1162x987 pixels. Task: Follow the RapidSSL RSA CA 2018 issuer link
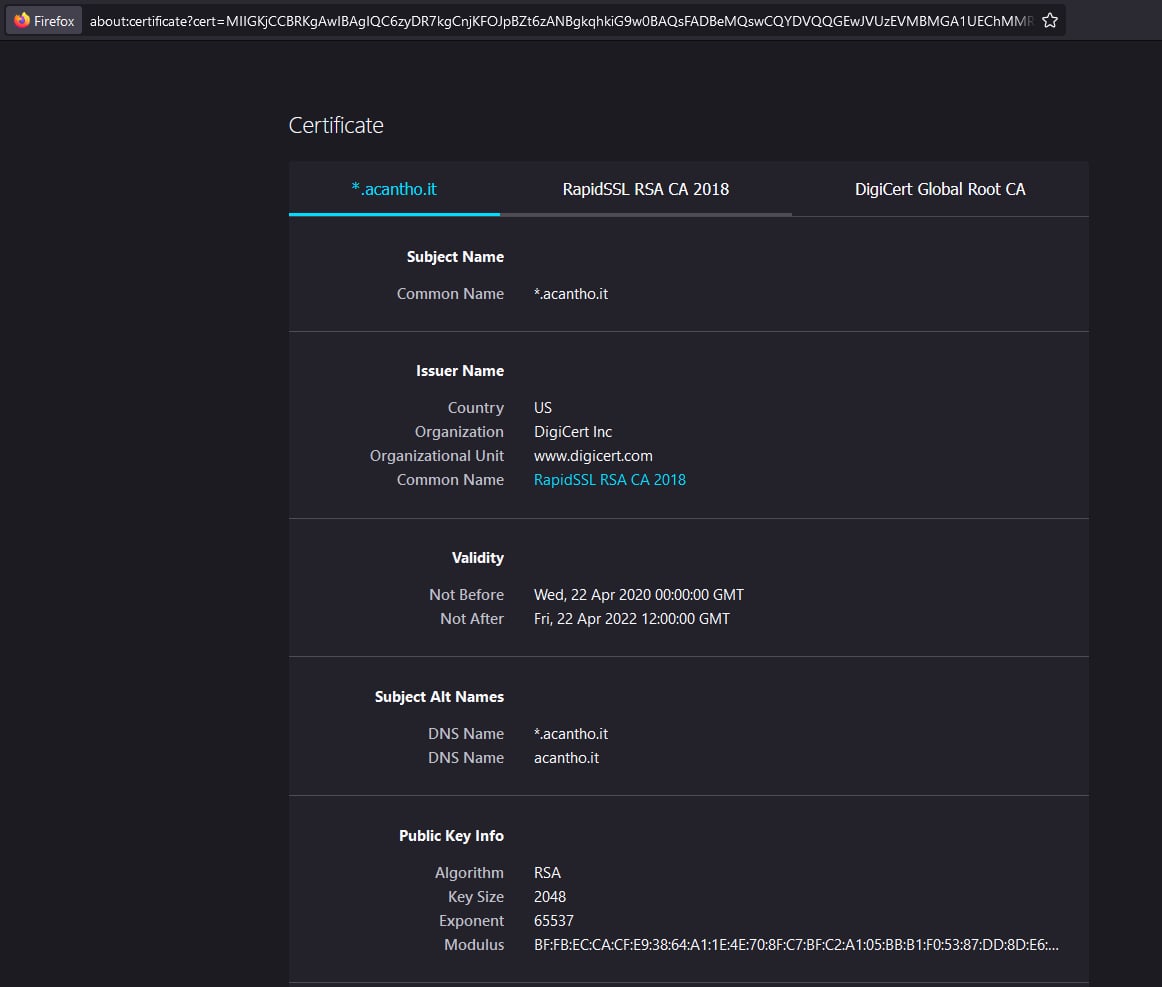point(610,480)
